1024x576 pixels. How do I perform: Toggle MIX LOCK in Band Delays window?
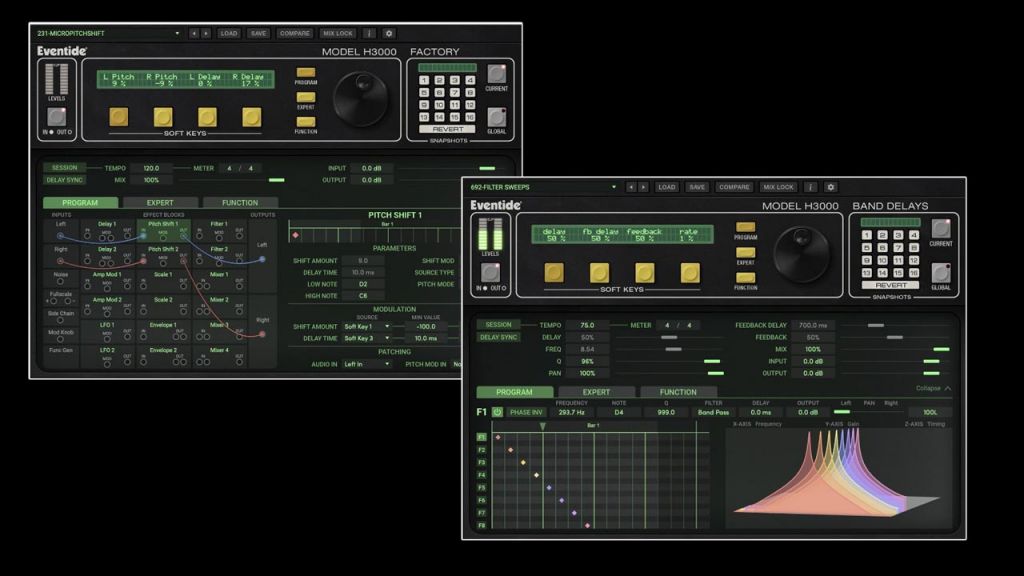tap(778, 187)
